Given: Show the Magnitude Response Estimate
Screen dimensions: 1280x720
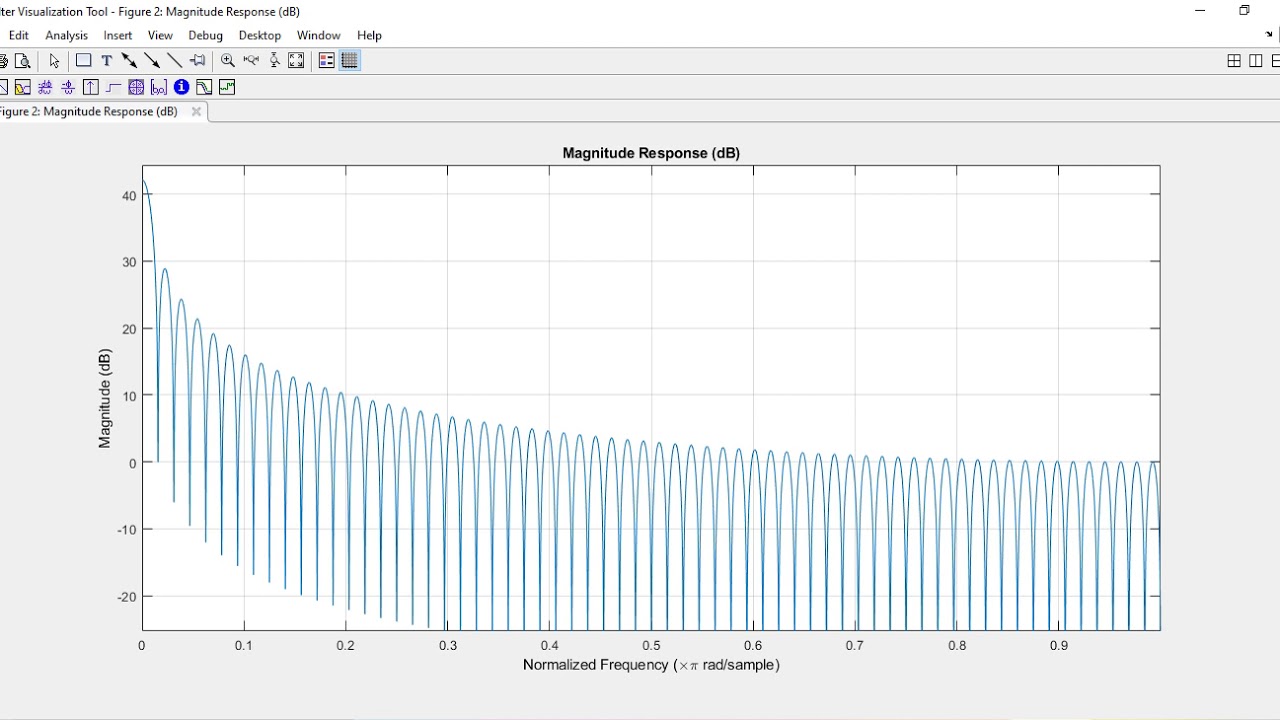Looking at the screenshot, I should tap(204, 87).
